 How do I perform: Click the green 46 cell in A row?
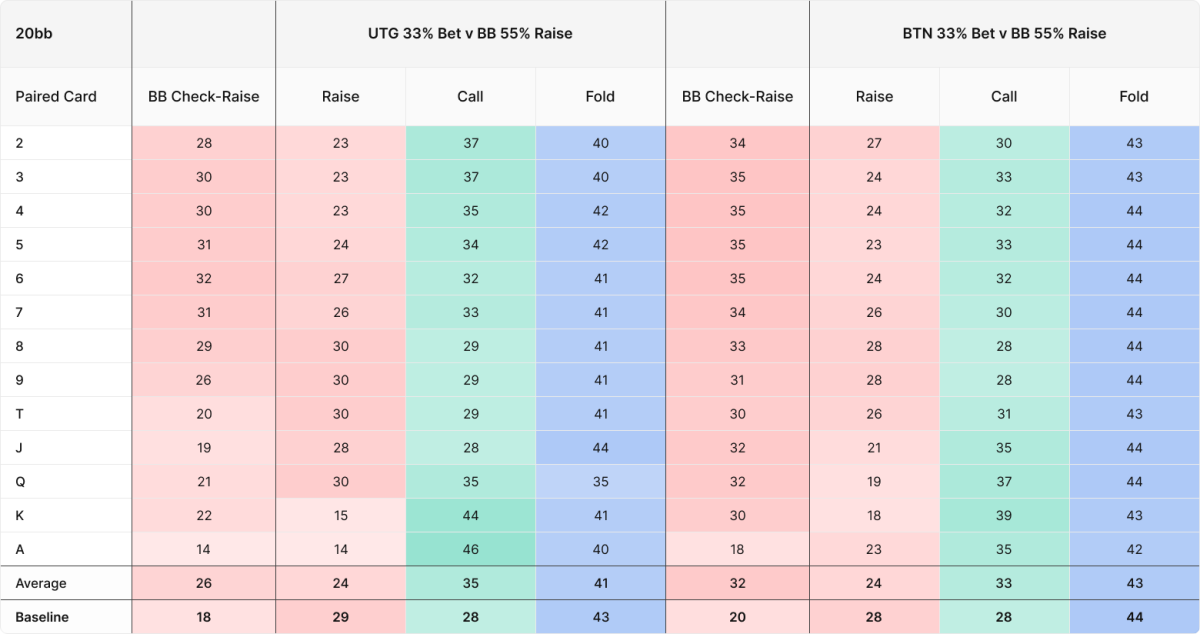click(x=470, y=549)
